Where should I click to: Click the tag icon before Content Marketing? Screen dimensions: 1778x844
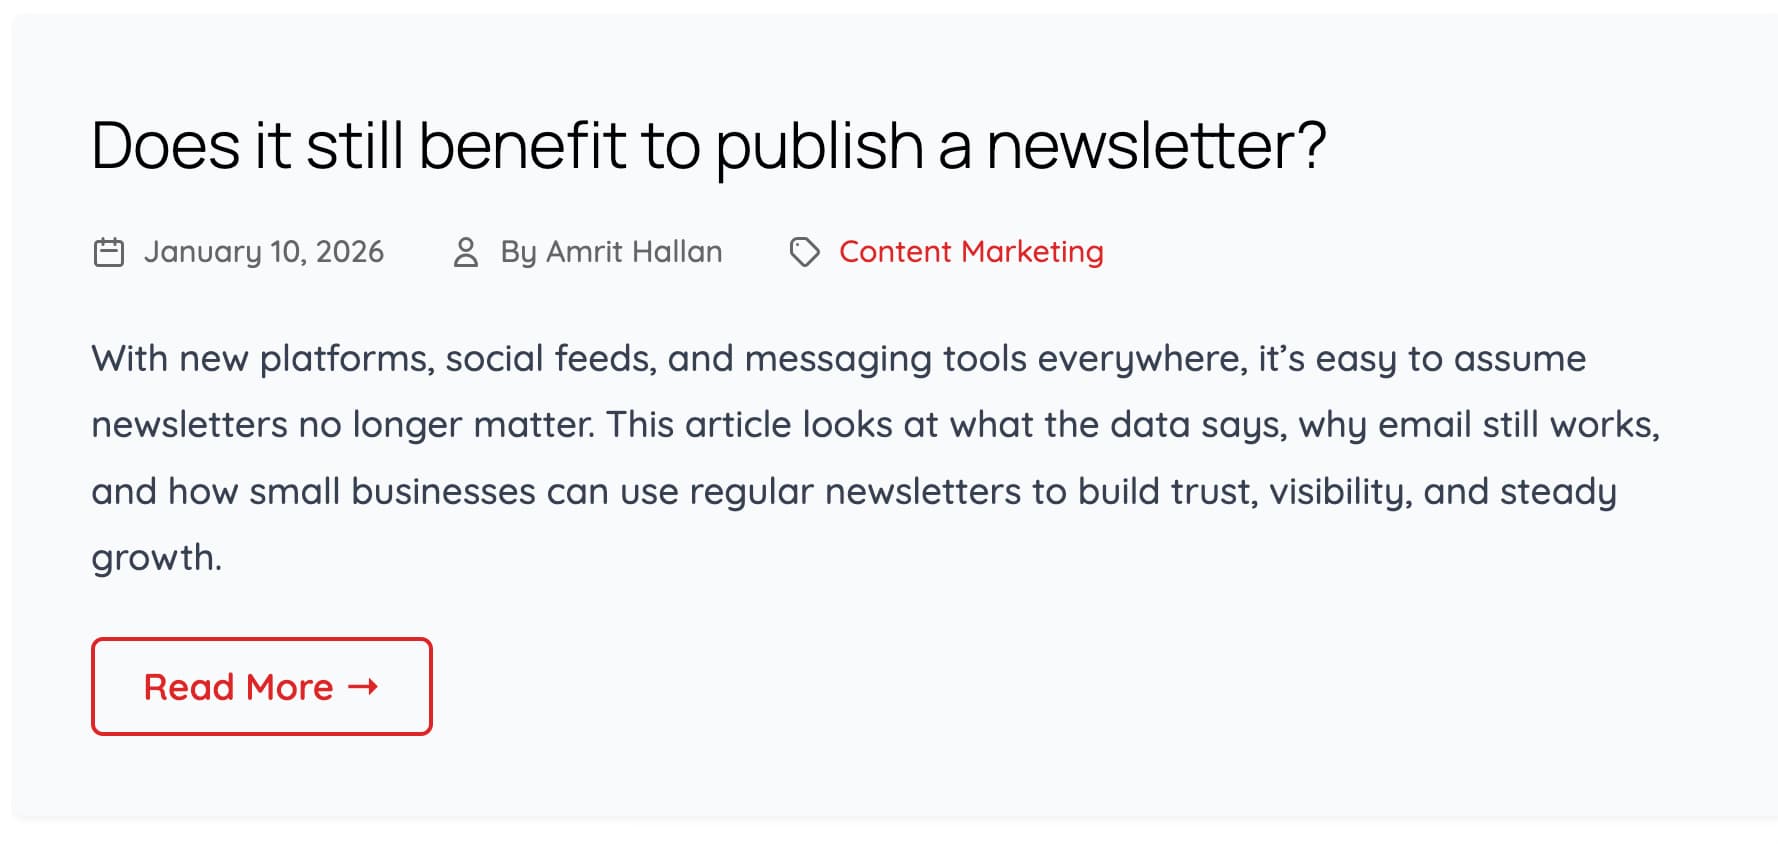804,252
